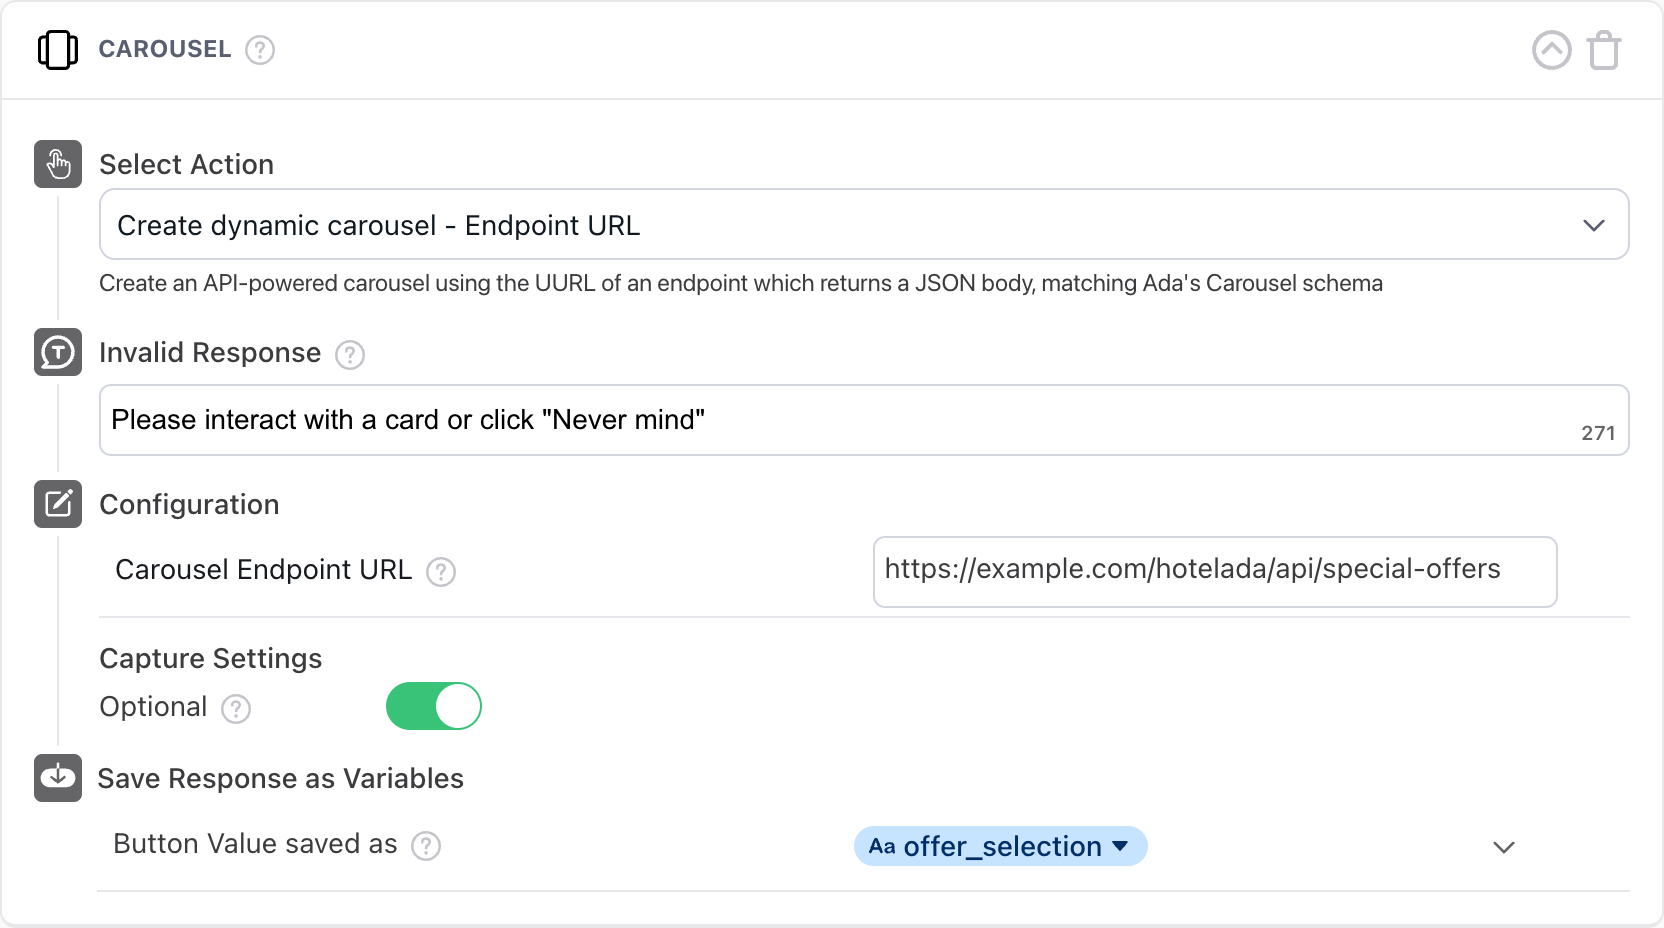The width and height of the screenshot is (1664, 928).
Task: Click the Save Response as Variables icon
Action: [58, 778]
